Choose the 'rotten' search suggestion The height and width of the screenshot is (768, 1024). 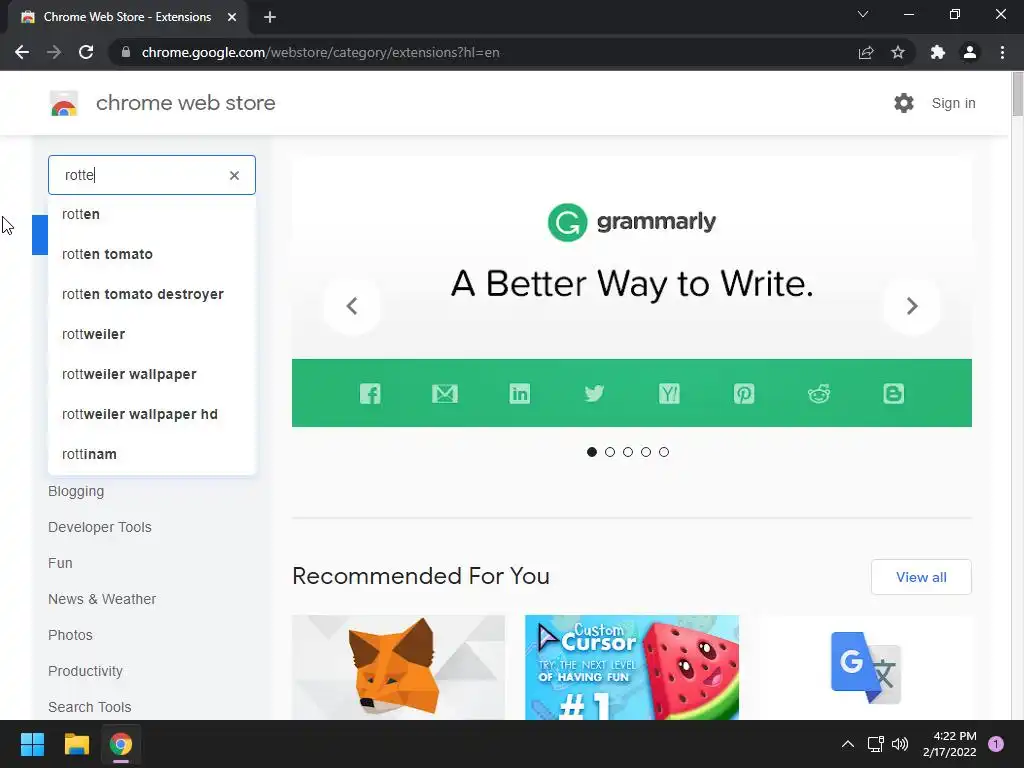click(152, 214)
